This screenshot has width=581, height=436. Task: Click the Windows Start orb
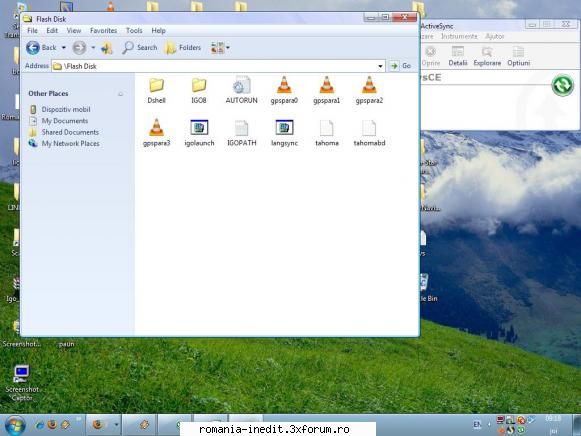(x=14, y=425)
